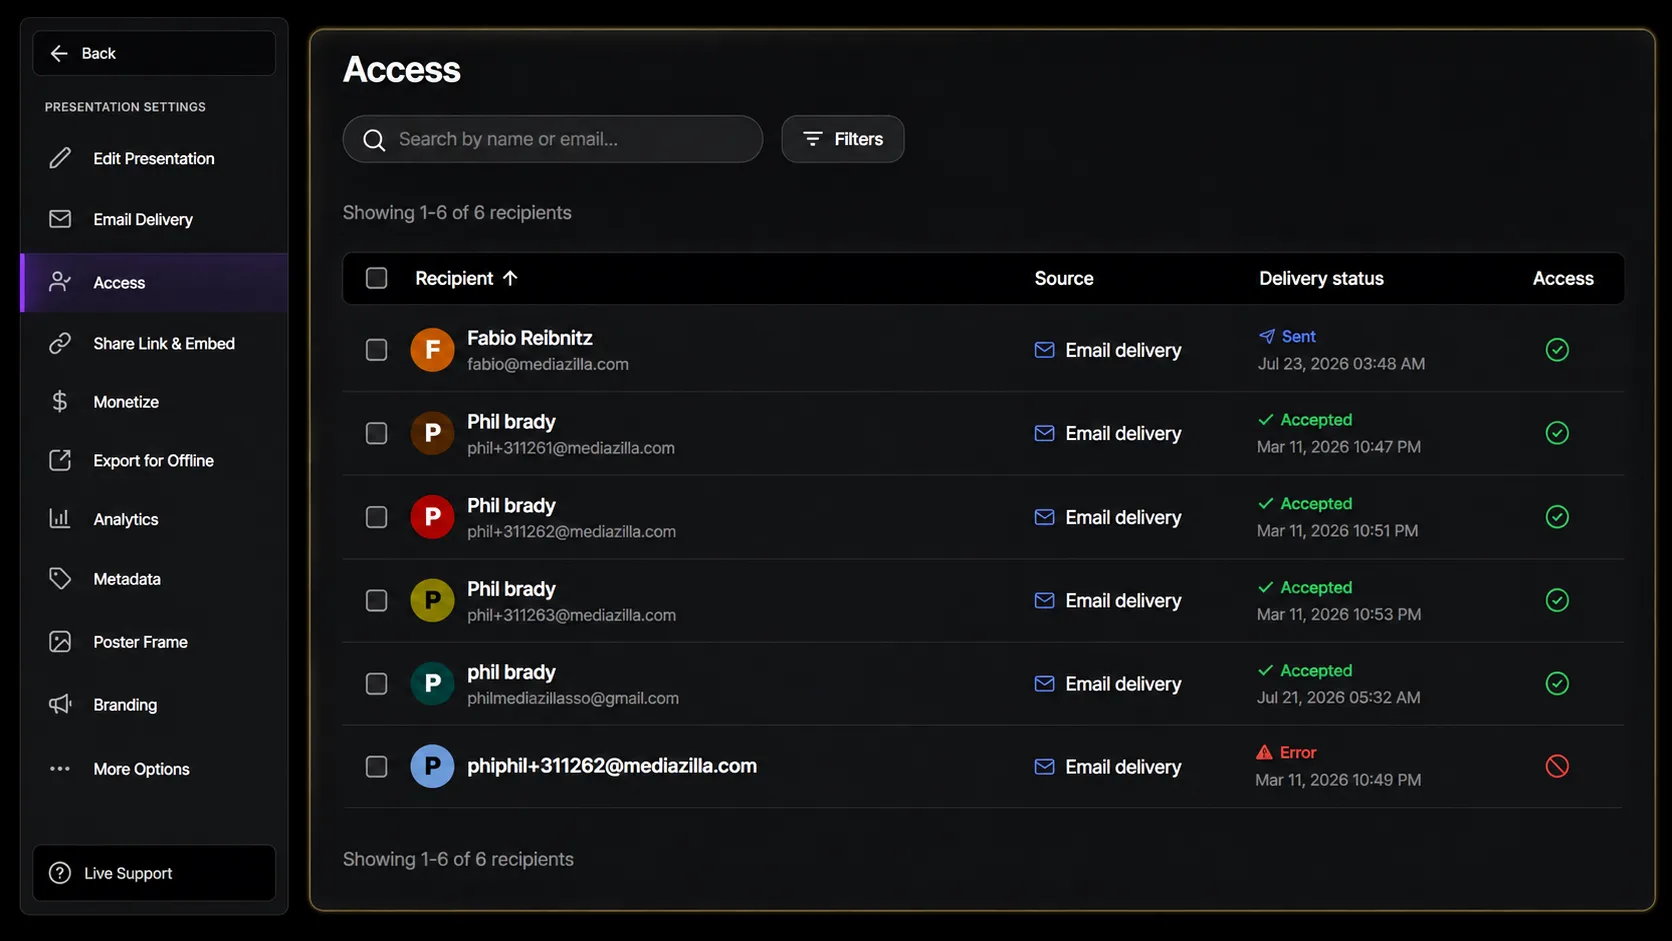
Task: Click the magnifying glass search icon
Action: (374, 140)
